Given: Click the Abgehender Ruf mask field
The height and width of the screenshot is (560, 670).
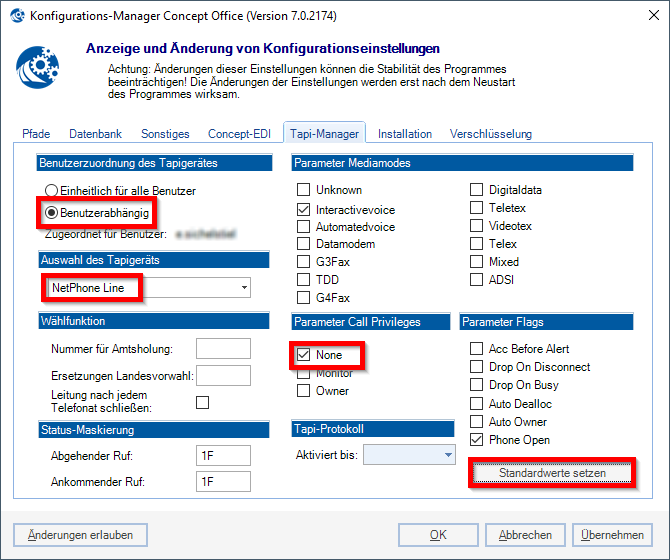Looking at the screenshot, I should tap(223, 455).
